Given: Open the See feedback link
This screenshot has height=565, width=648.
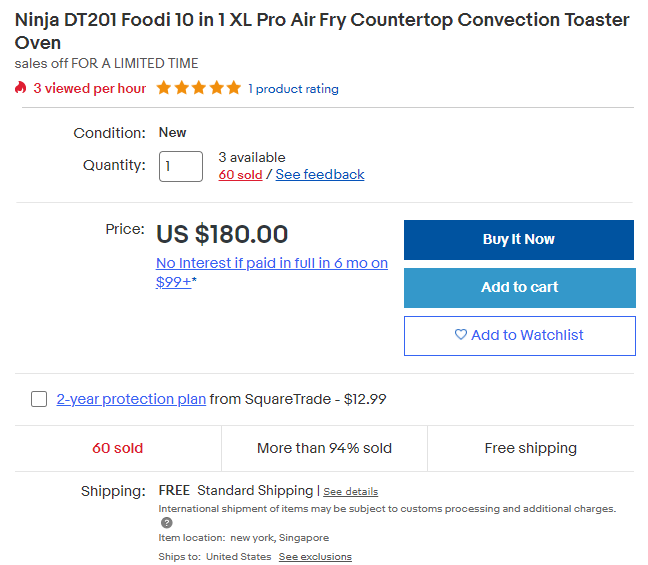Looking at the screenshot, I should [x=320, y=175].
